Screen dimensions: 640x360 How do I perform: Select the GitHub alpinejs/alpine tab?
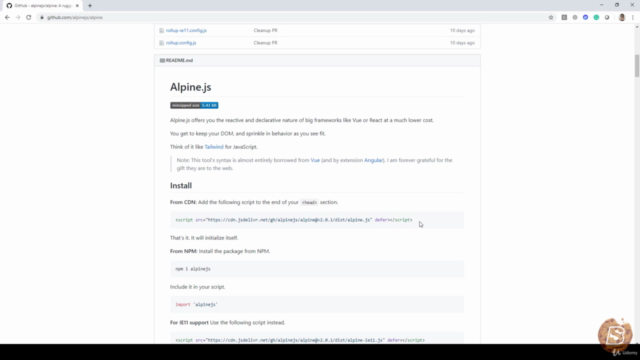pyautogui.click(x=42, y=6)
